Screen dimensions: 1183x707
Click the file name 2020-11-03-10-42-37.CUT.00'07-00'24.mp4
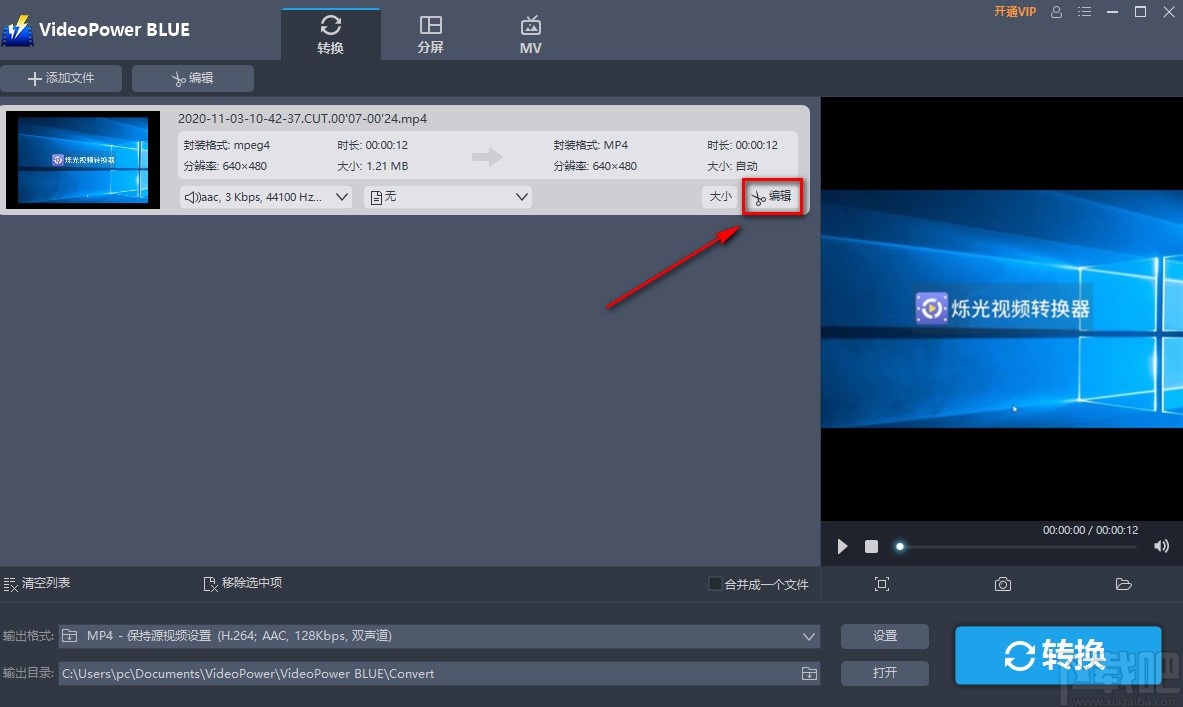(303, 118)
